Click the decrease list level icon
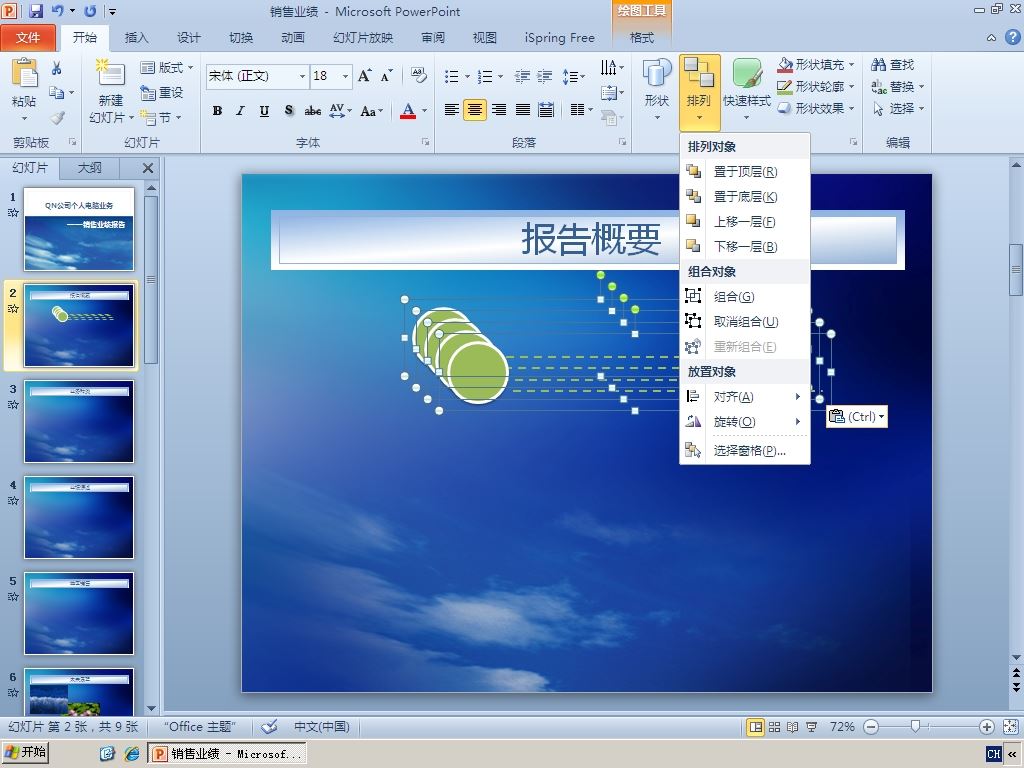 click(x=522, y=76)
